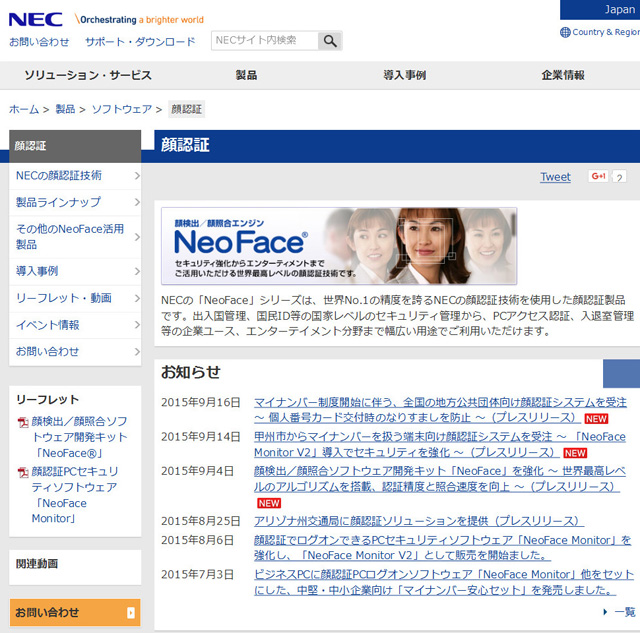Open 一覧 news list link
This screenshot has width=640, height=633.
pos(625,612)
